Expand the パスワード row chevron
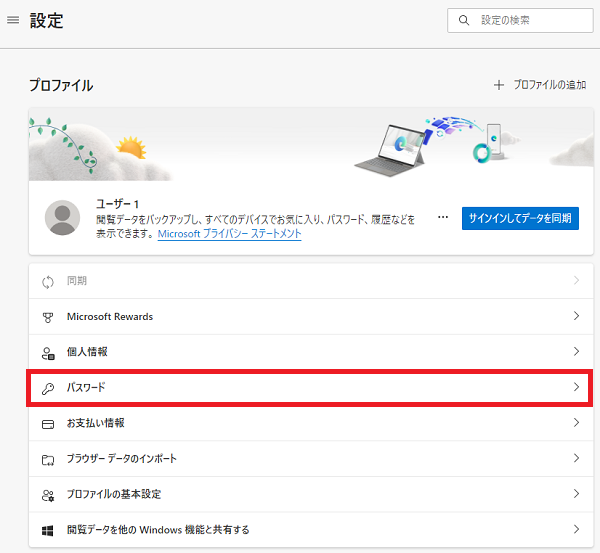Viewport: 600px width, 553px height. [576, 387]
